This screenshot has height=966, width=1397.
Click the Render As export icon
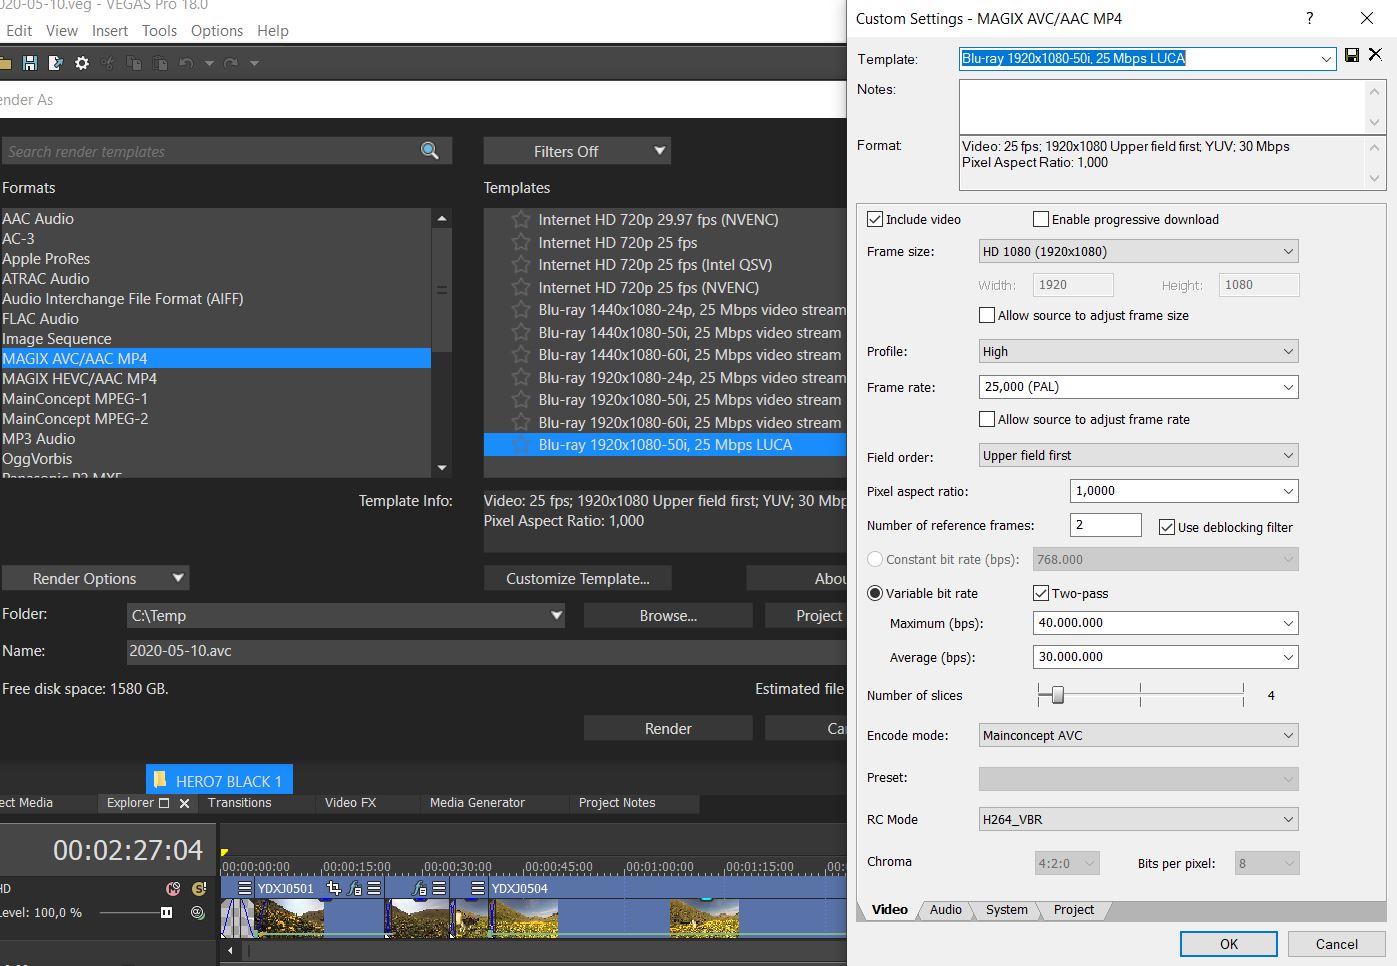pos(56,63)
